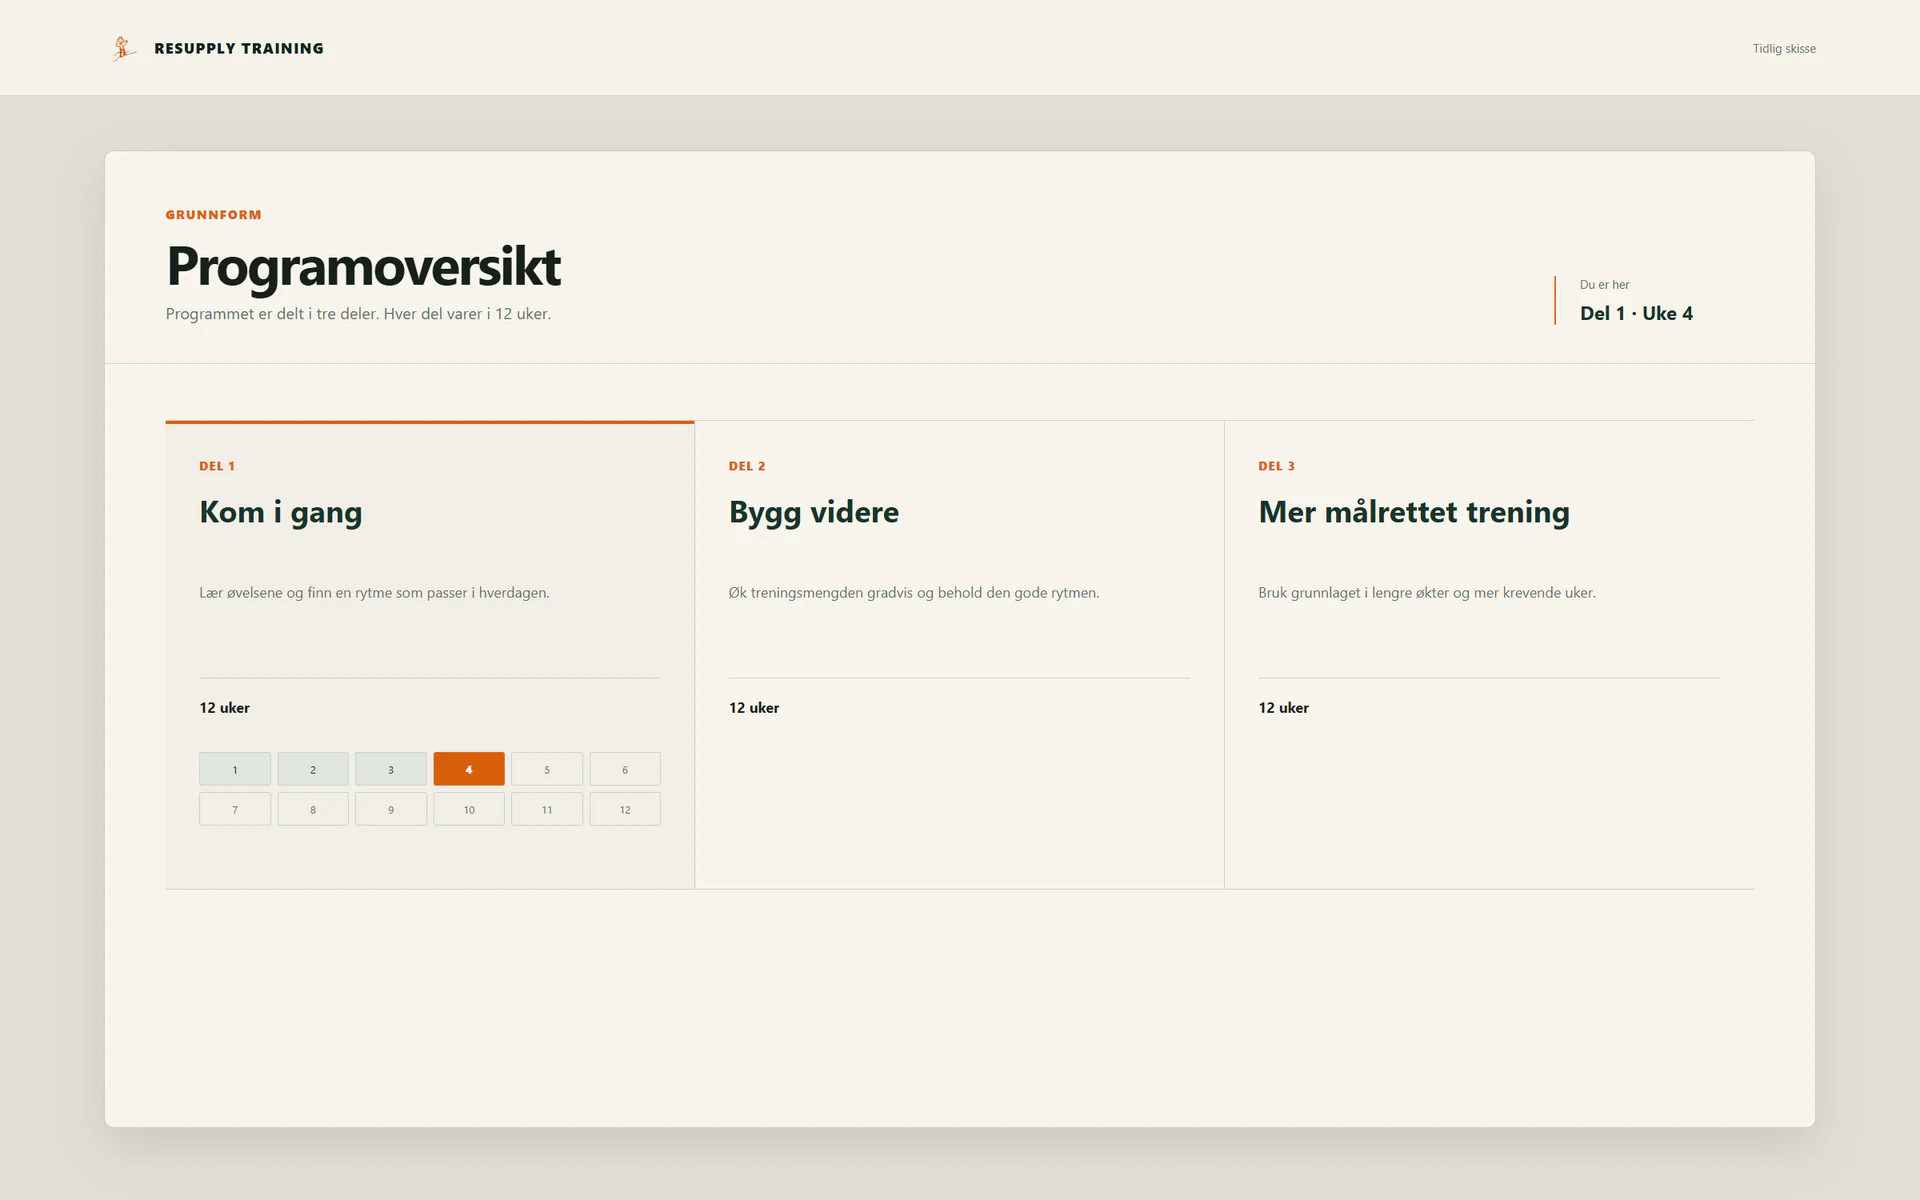Click the Resupply Training logo icon
Screen dimensions: 1920x1200
coord(124,48)
